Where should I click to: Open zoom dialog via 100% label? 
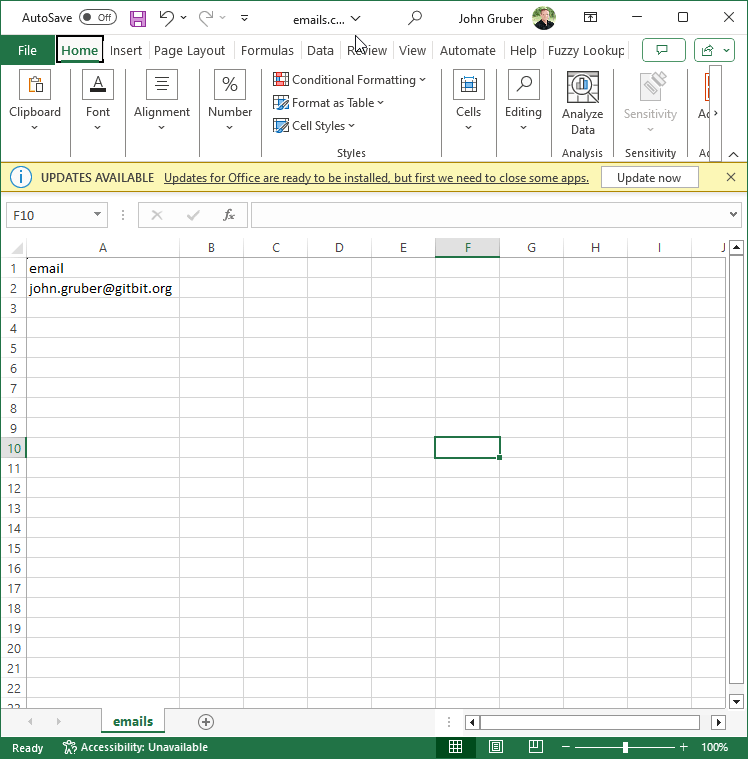tap(715, 747)
